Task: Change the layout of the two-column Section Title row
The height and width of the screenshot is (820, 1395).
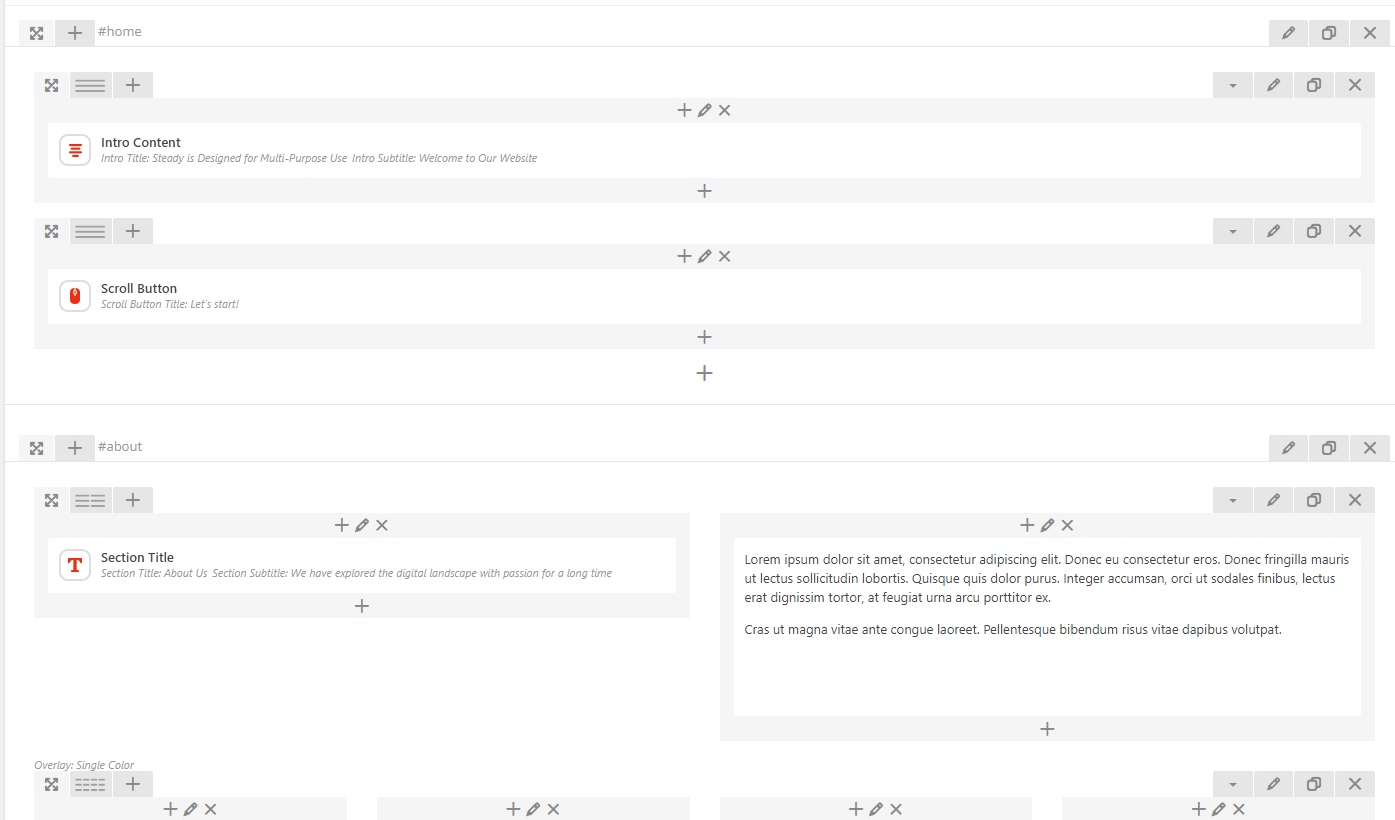Action: [90, 501]
